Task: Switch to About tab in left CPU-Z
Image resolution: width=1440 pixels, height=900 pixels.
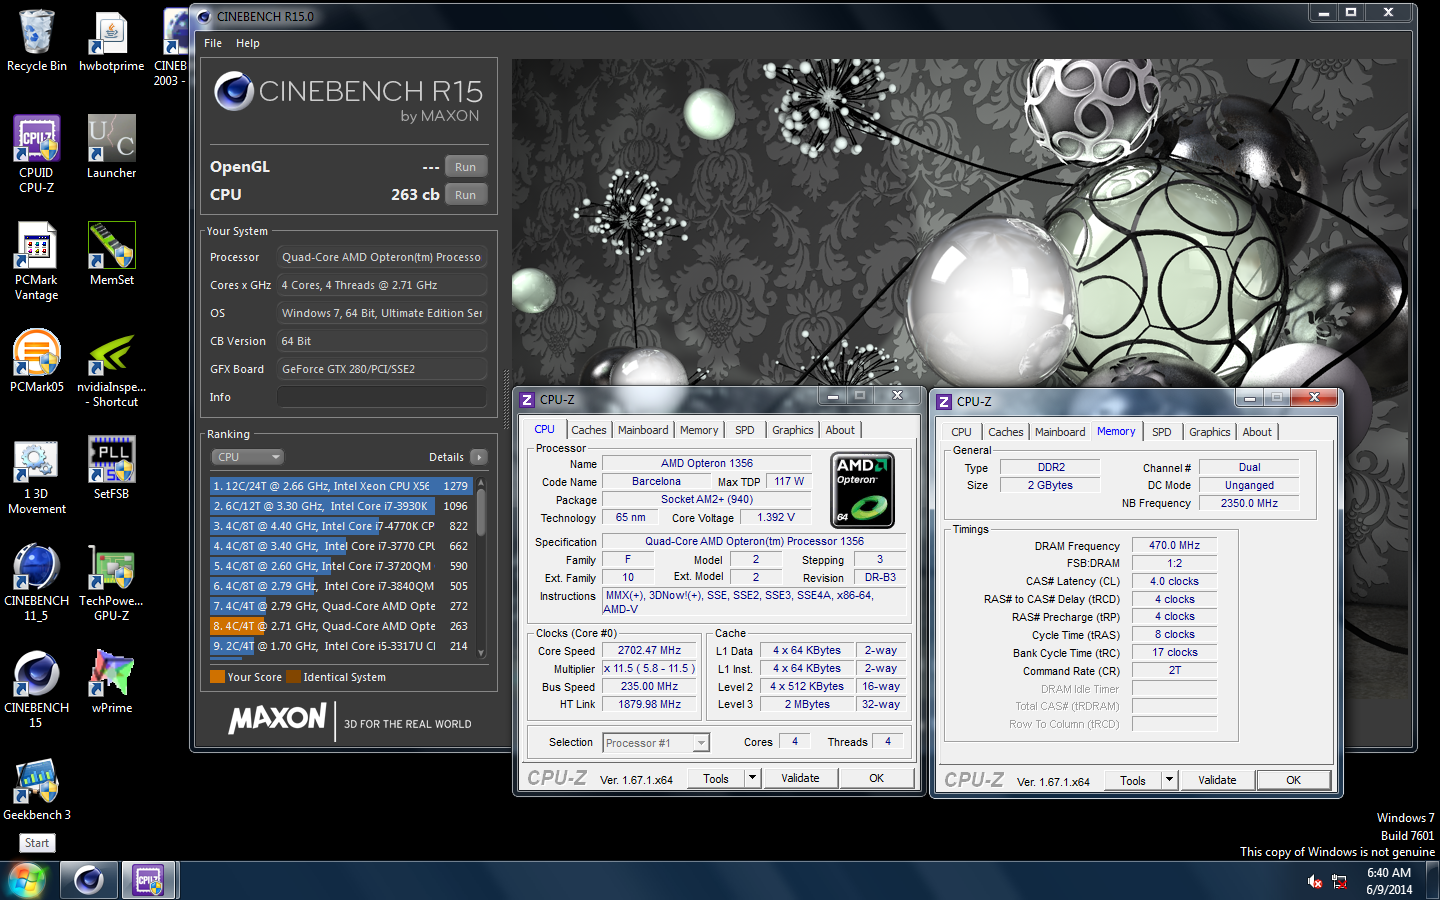Action: [x=840, y=430]
